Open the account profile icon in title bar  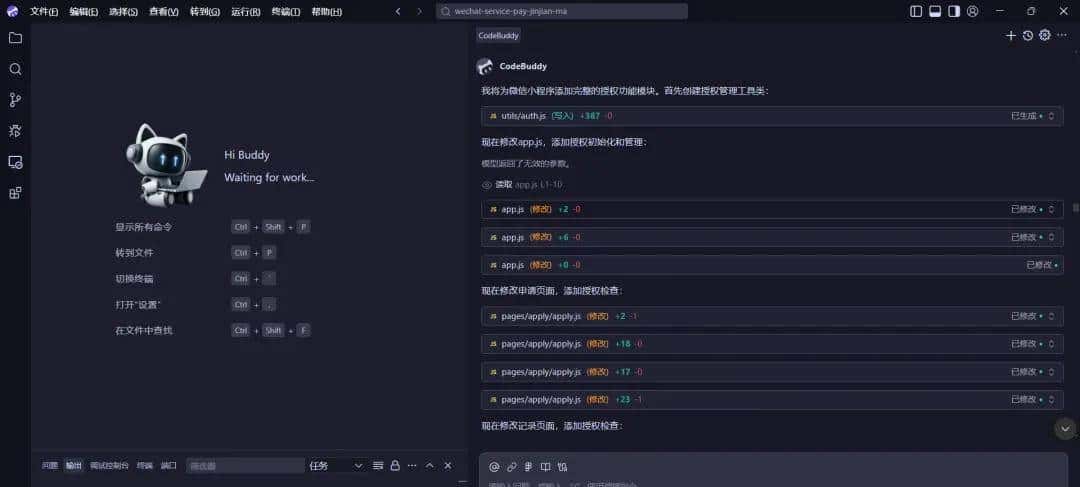tap(973, 11)
